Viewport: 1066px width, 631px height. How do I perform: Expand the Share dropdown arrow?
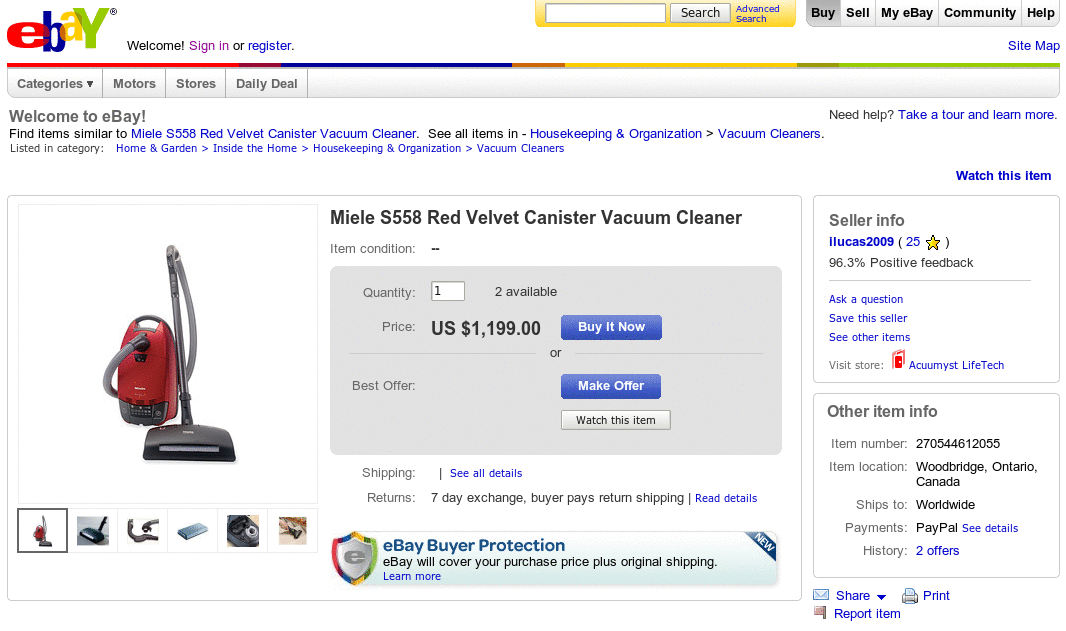pyautogui.click(x=881, y=597)
